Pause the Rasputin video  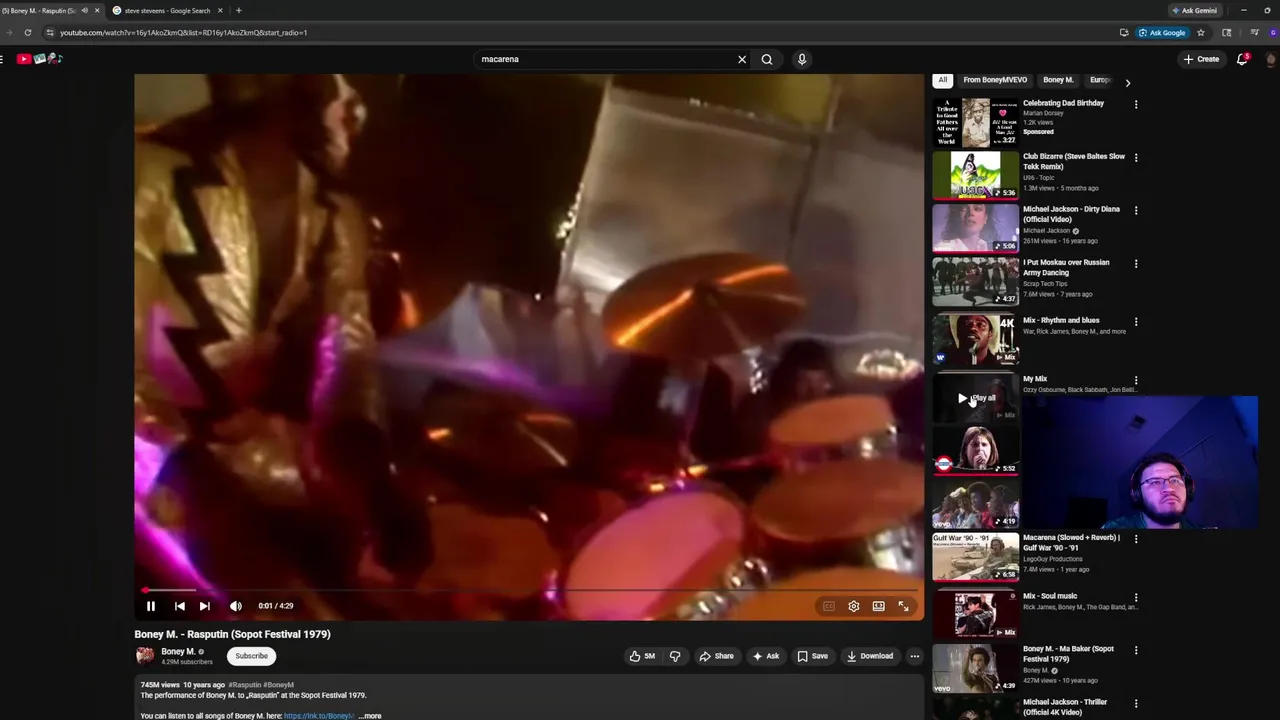(151, 606)
